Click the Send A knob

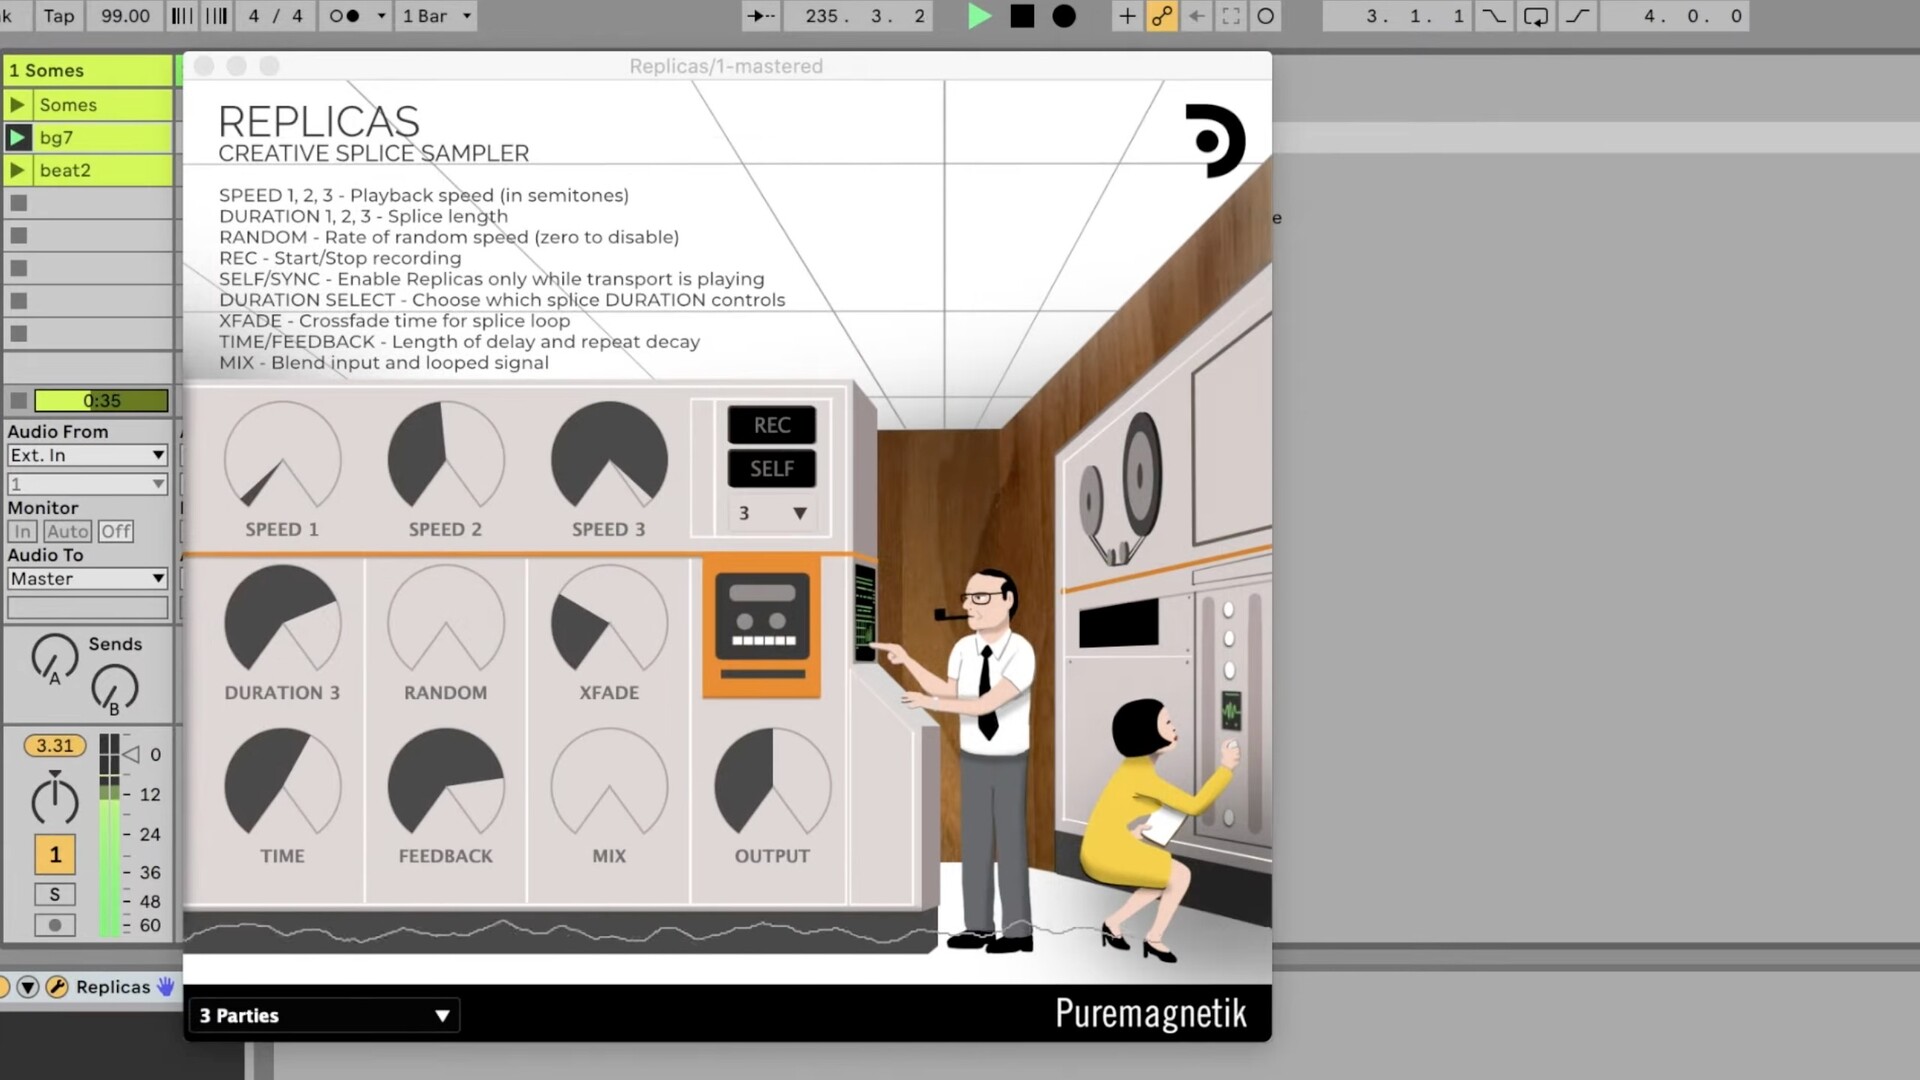[54, 657]
